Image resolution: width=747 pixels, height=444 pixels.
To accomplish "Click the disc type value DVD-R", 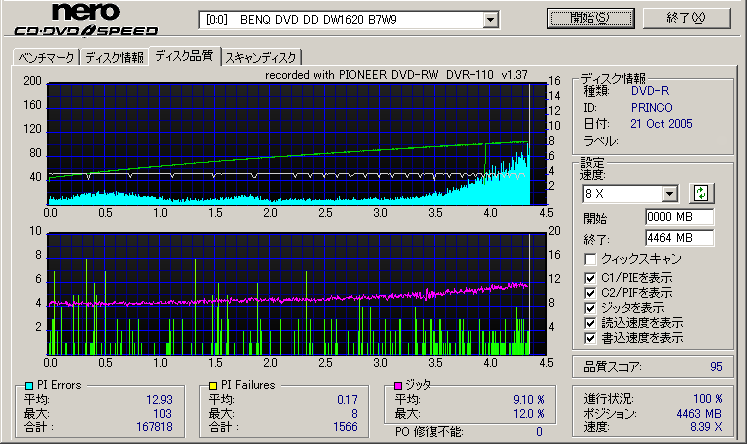I will click(650, 91).
